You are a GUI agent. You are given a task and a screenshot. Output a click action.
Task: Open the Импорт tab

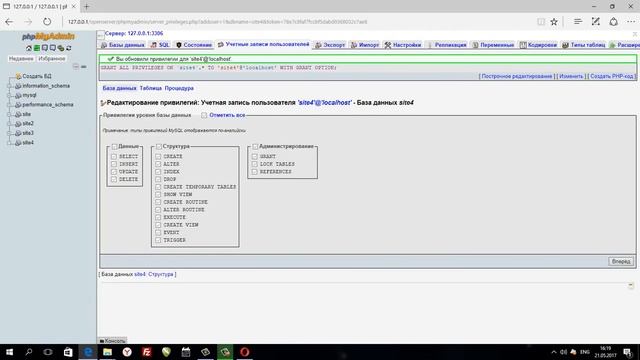click(365, 45)
